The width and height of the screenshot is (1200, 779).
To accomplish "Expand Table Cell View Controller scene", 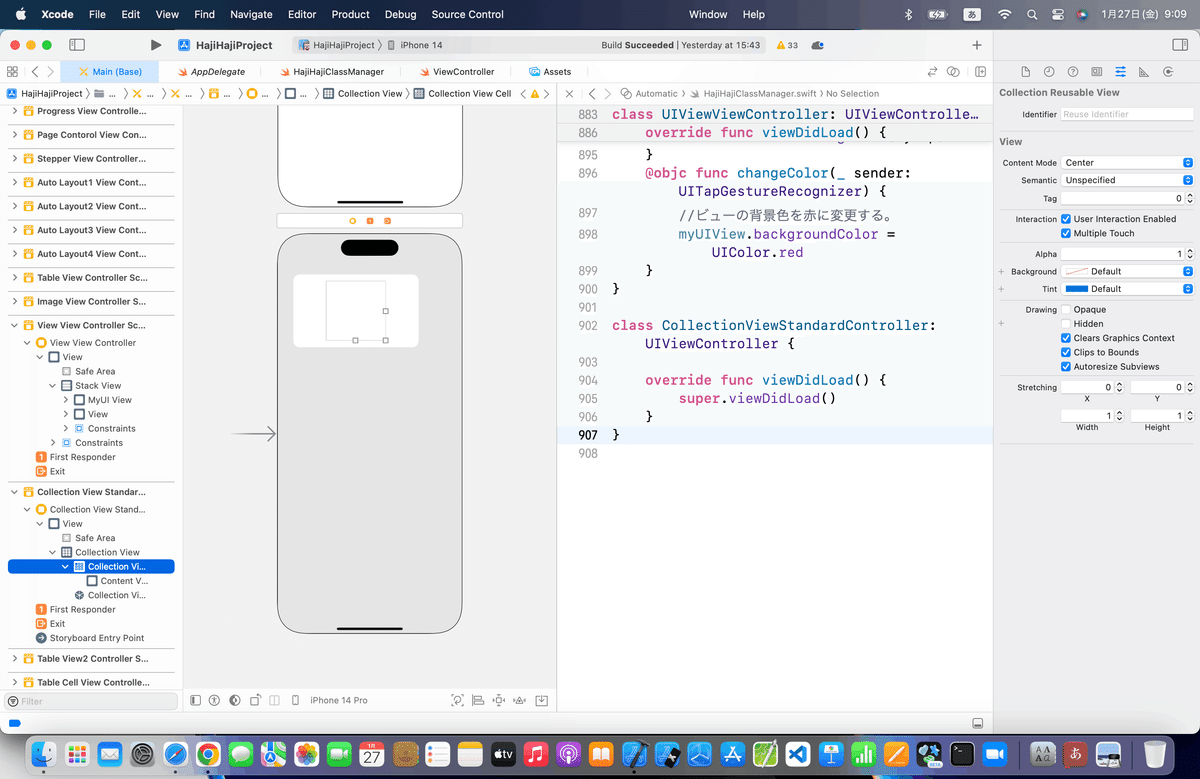I will tap(15, 682).
